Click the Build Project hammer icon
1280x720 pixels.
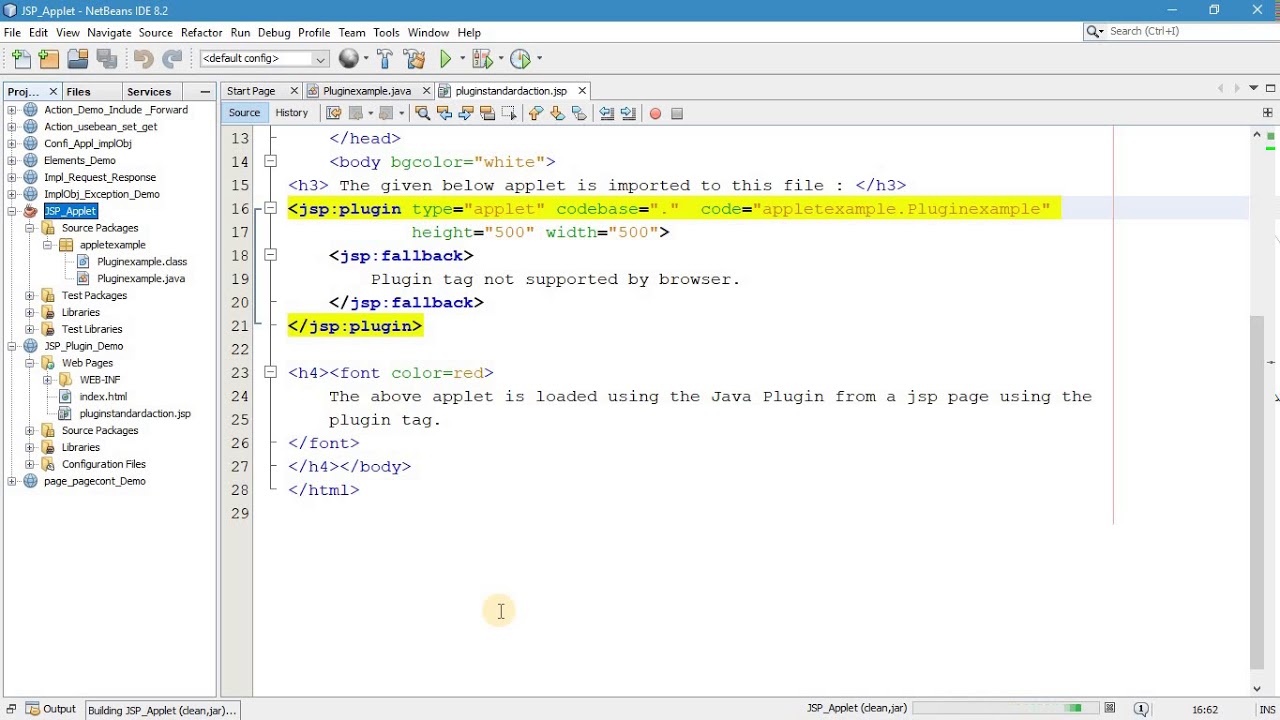[x=384, y=59]
